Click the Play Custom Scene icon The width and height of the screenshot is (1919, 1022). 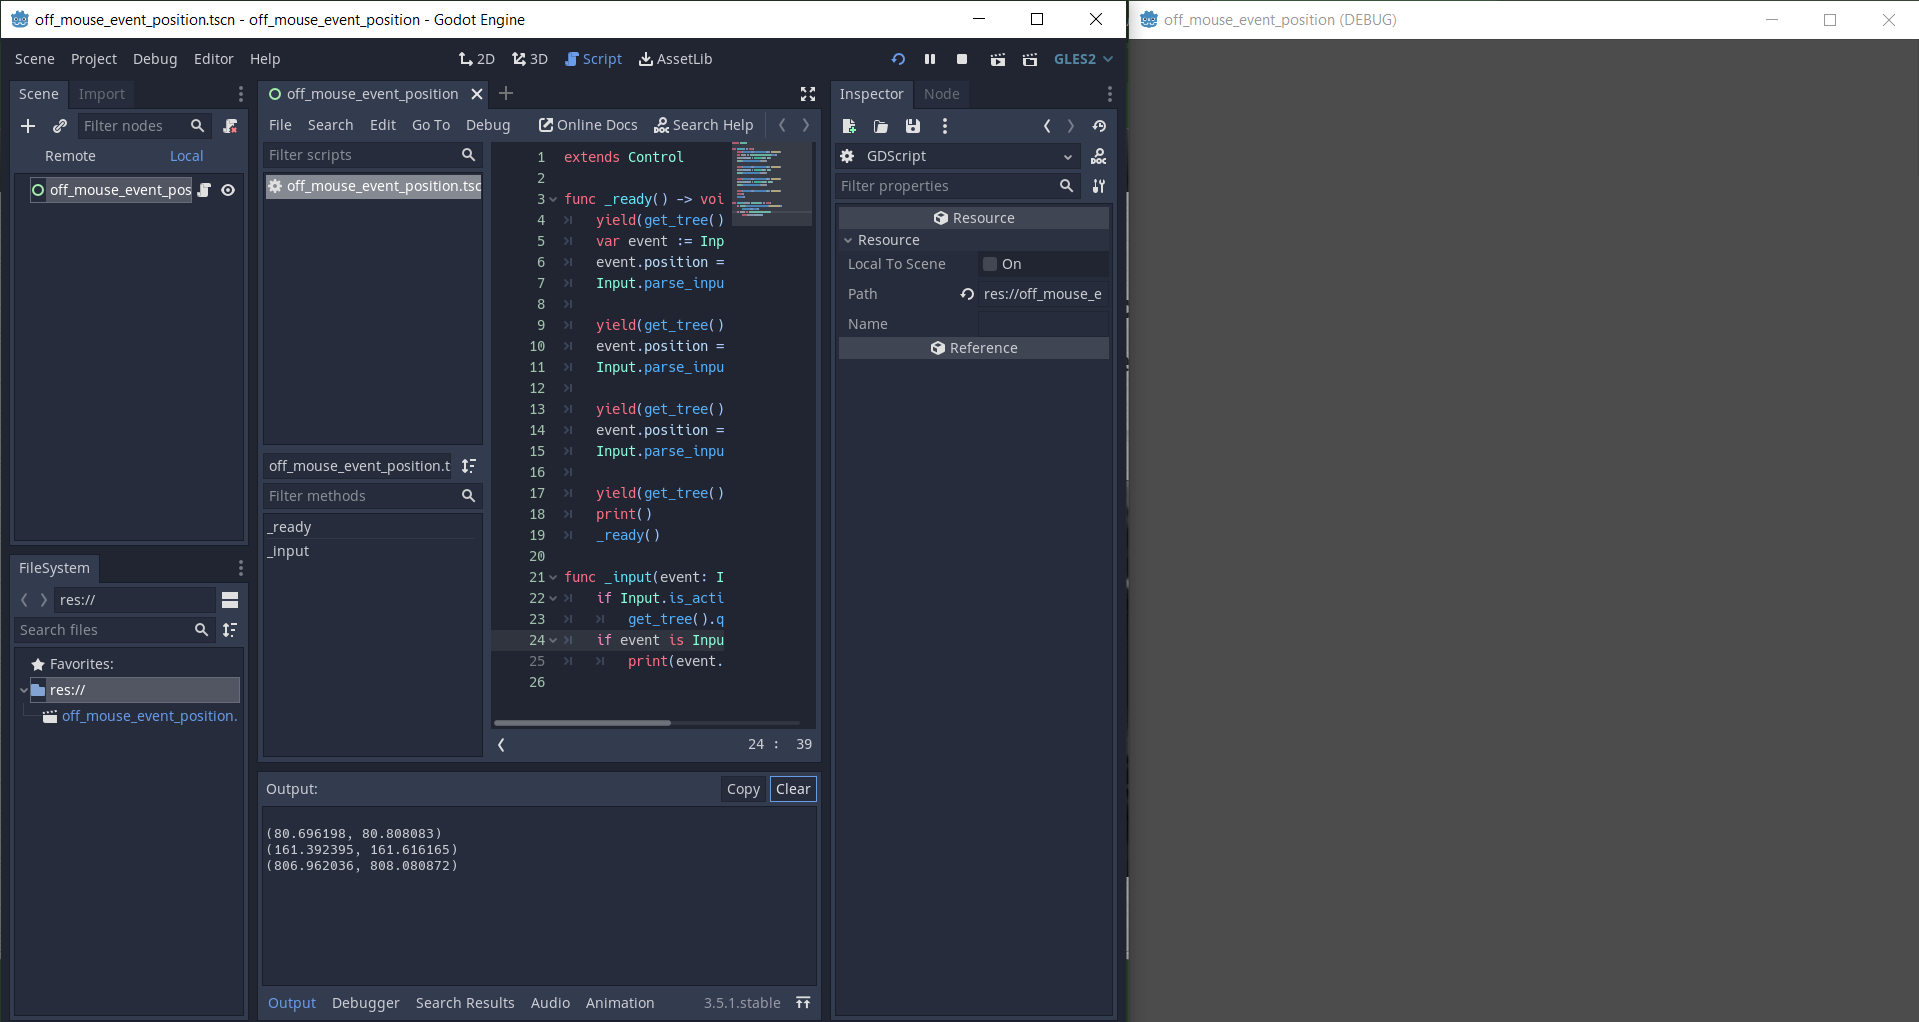pyautogui.click(x=1030, y=59)
